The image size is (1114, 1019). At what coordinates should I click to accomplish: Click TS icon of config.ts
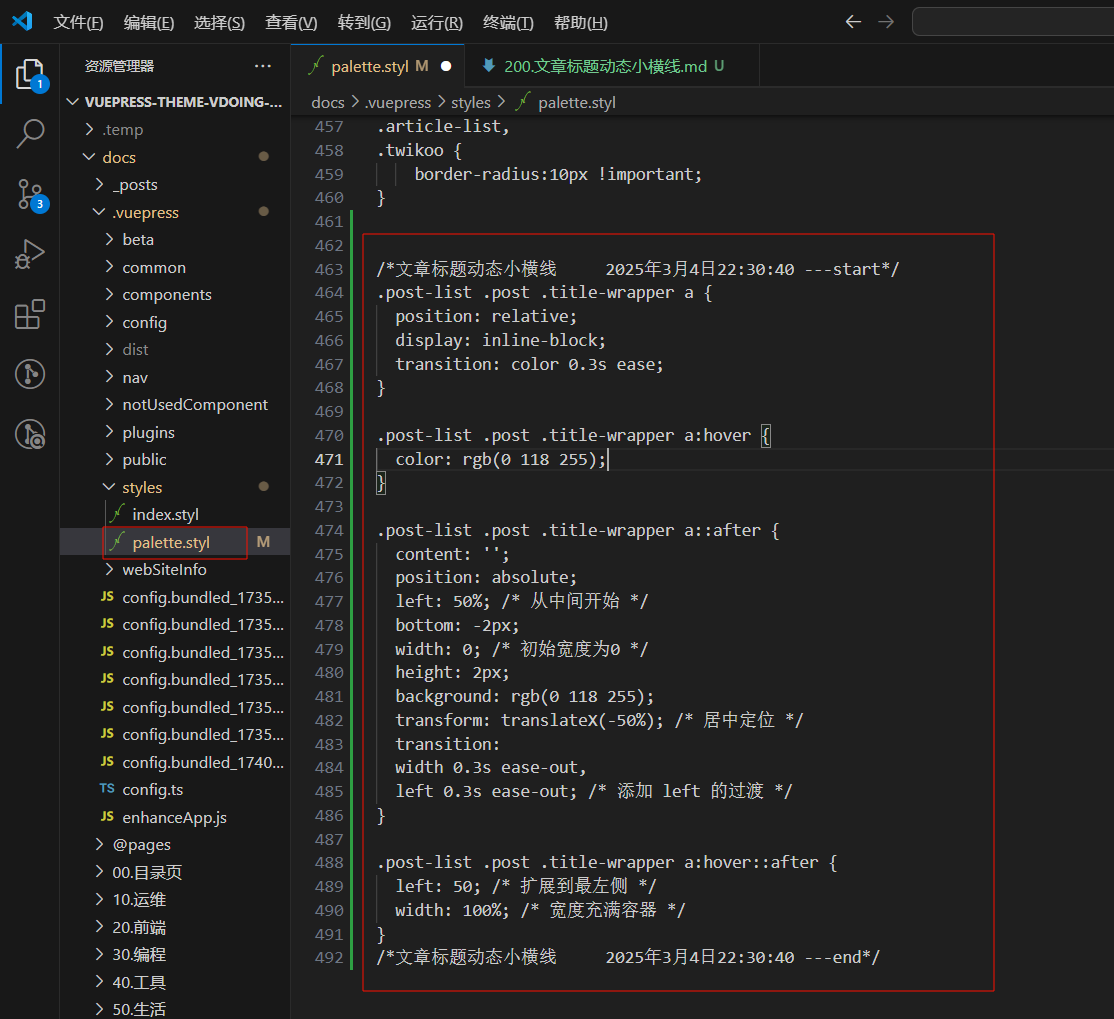click(x=107, y=789)
